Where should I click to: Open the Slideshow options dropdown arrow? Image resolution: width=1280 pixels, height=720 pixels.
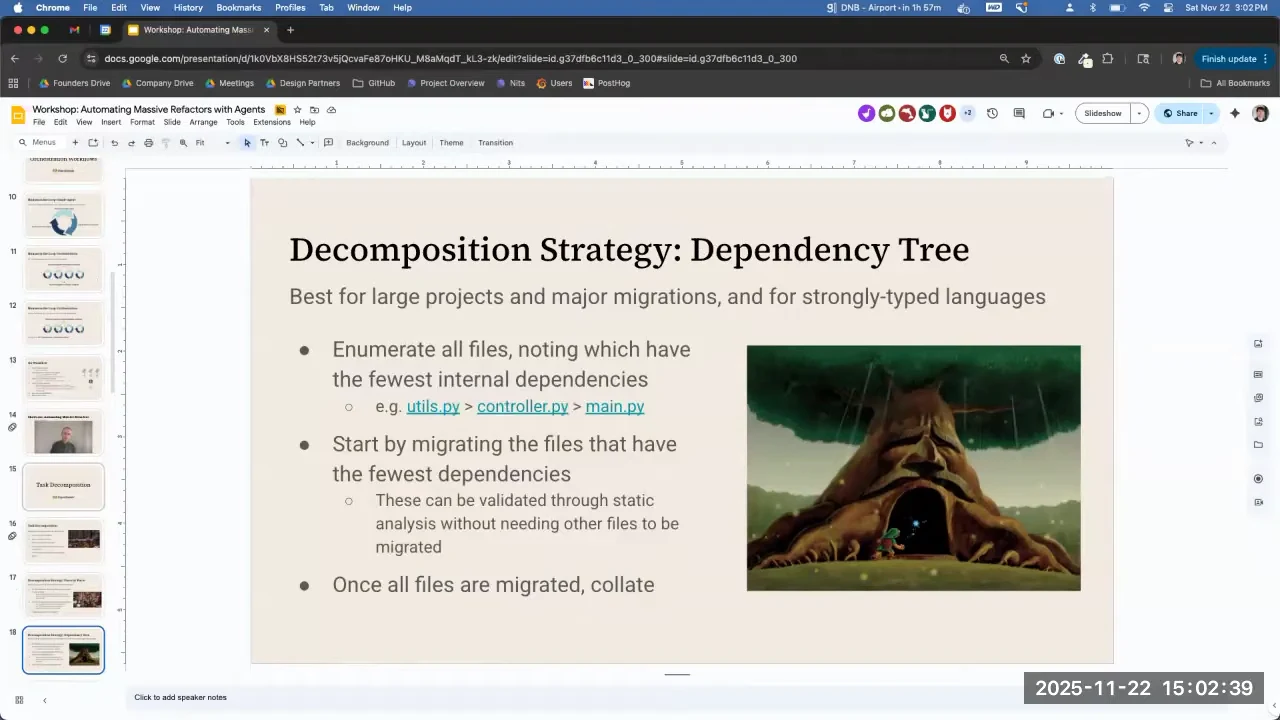click(x=1139, y=113)
